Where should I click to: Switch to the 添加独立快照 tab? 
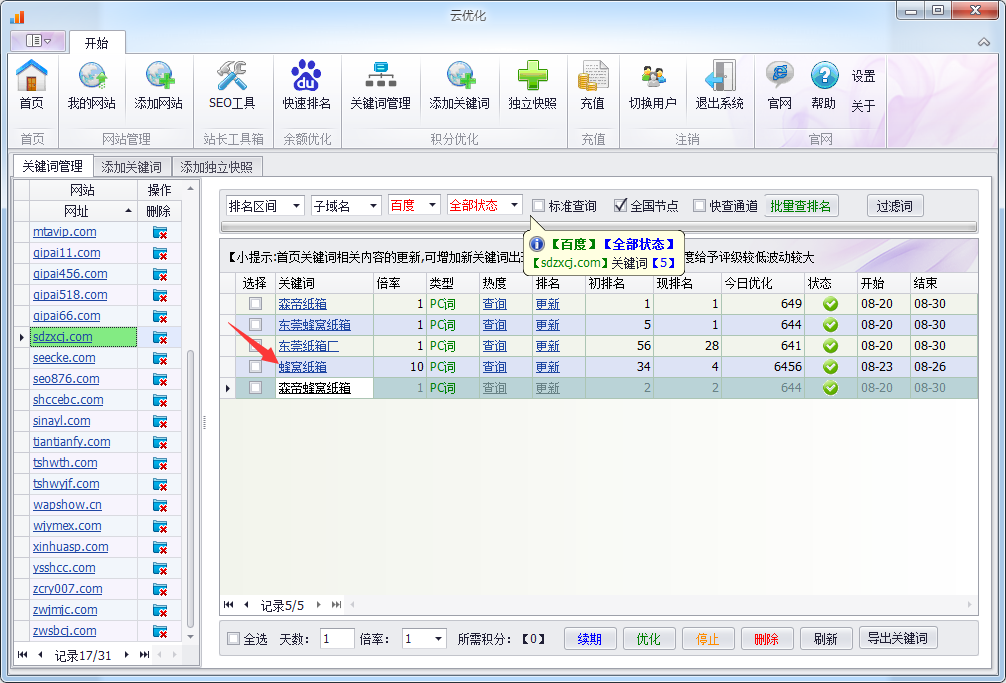[217, 167]
